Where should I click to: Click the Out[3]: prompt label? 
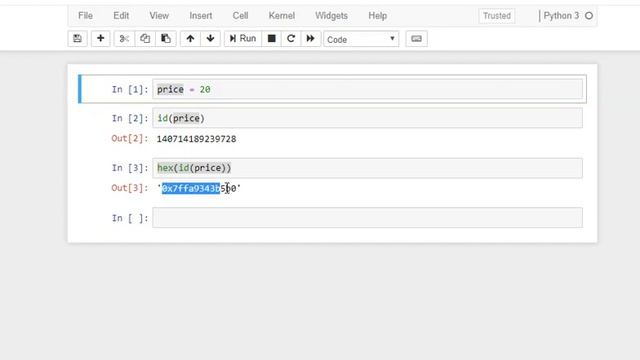(130, 188)
